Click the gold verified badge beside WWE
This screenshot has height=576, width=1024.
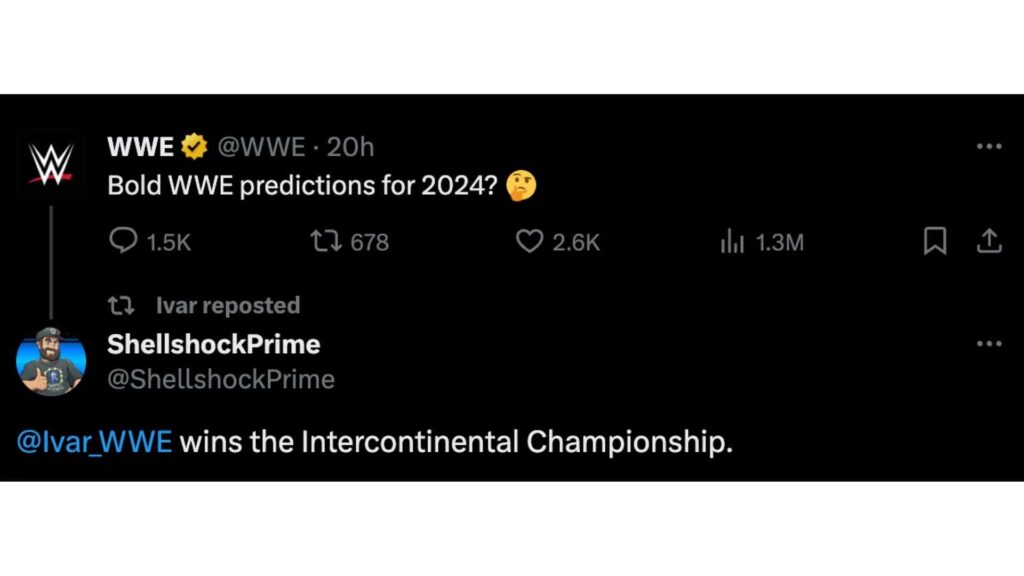point(195,148)
